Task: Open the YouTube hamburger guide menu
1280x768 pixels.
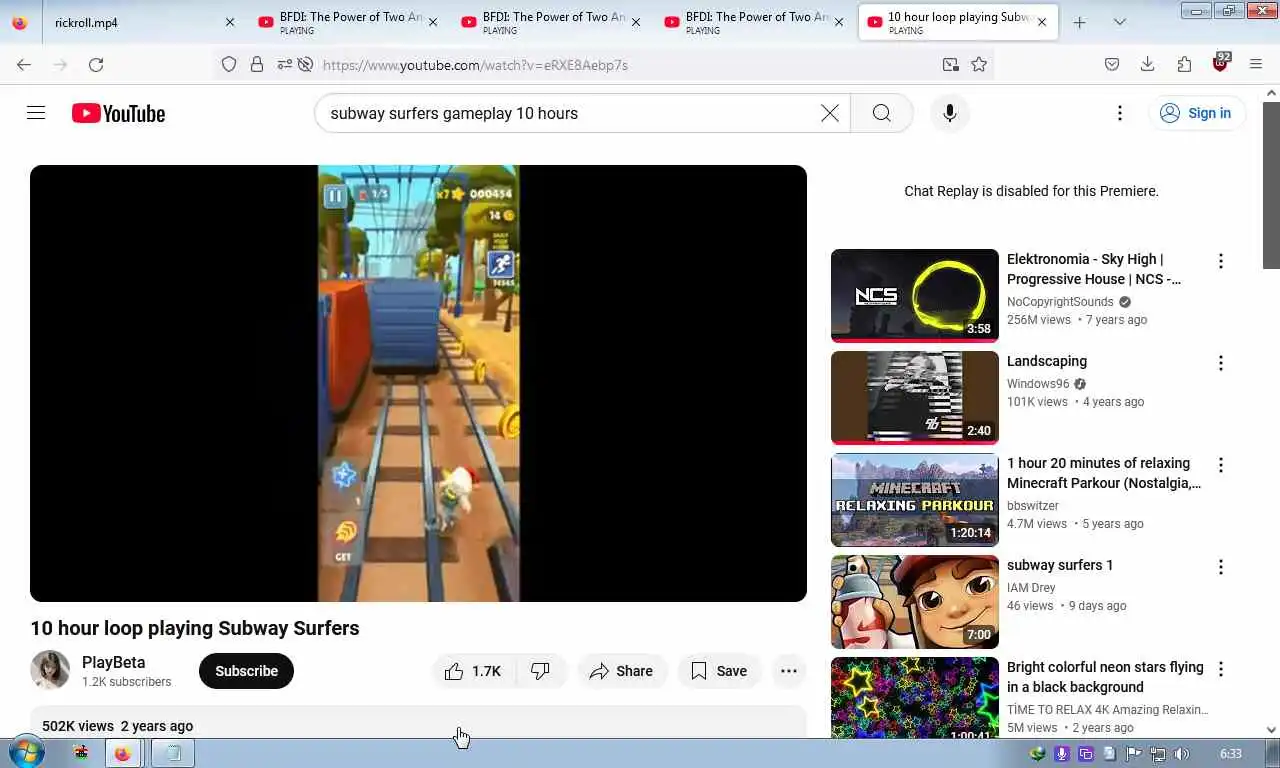Action: pos(36,113)
